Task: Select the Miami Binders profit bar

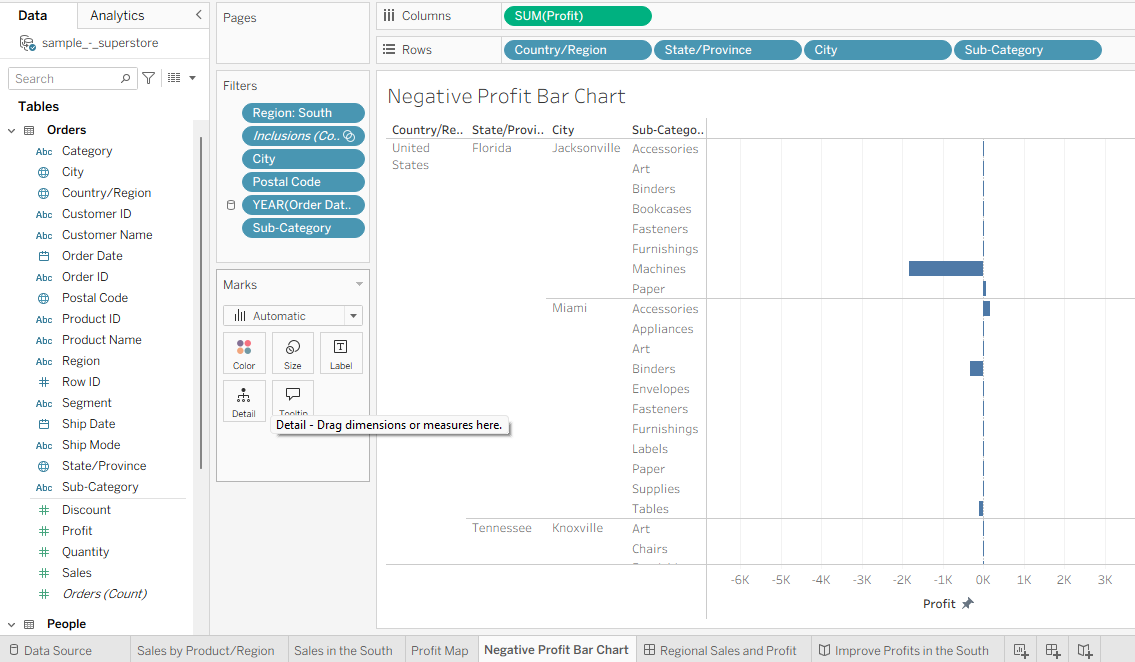Action: click(x=976, y=368)
